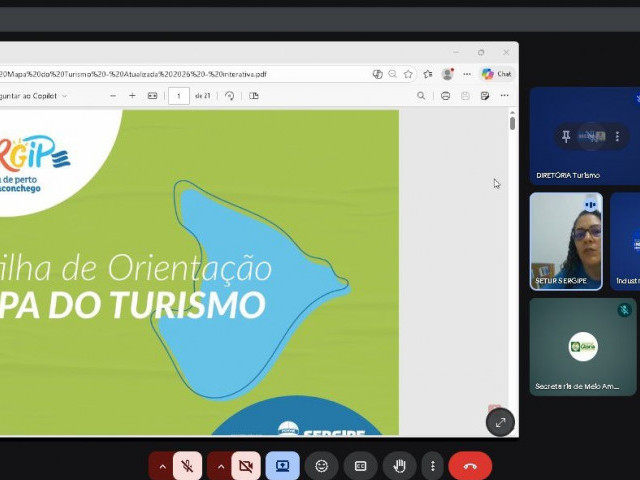The image size is (640, 480).
Task: Click the present screen button
Action: pyautogui.click(x=283, y=466)
